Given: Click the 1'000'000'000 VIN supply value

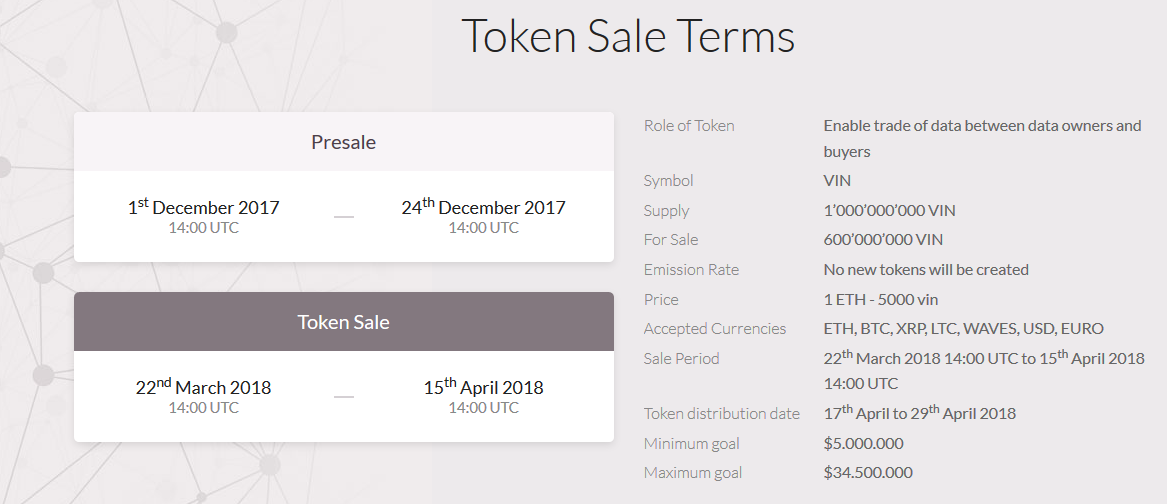Looking at the screenshot, I should point(889,210).
